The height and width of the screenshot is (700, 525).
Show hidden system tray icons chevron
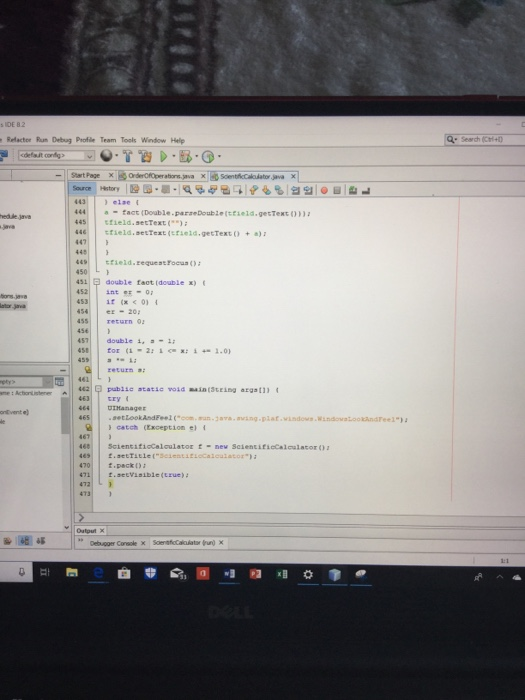pos(500,577)
